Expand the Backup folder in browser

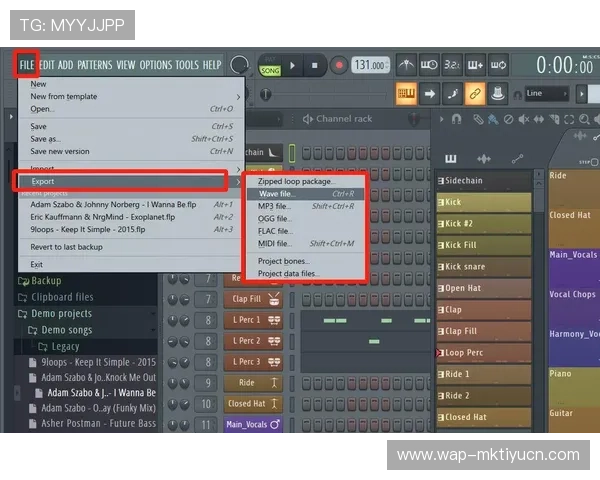pyautogui.click(x=45, y=281)
